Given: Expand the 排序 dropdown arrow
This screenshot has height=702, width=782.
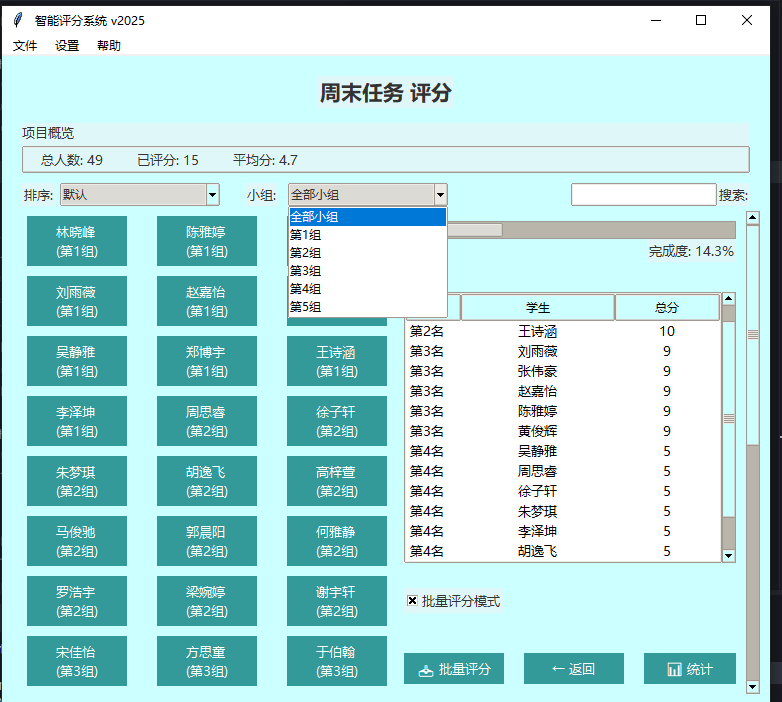Looking at the screenshot, I should pos(212,195).
